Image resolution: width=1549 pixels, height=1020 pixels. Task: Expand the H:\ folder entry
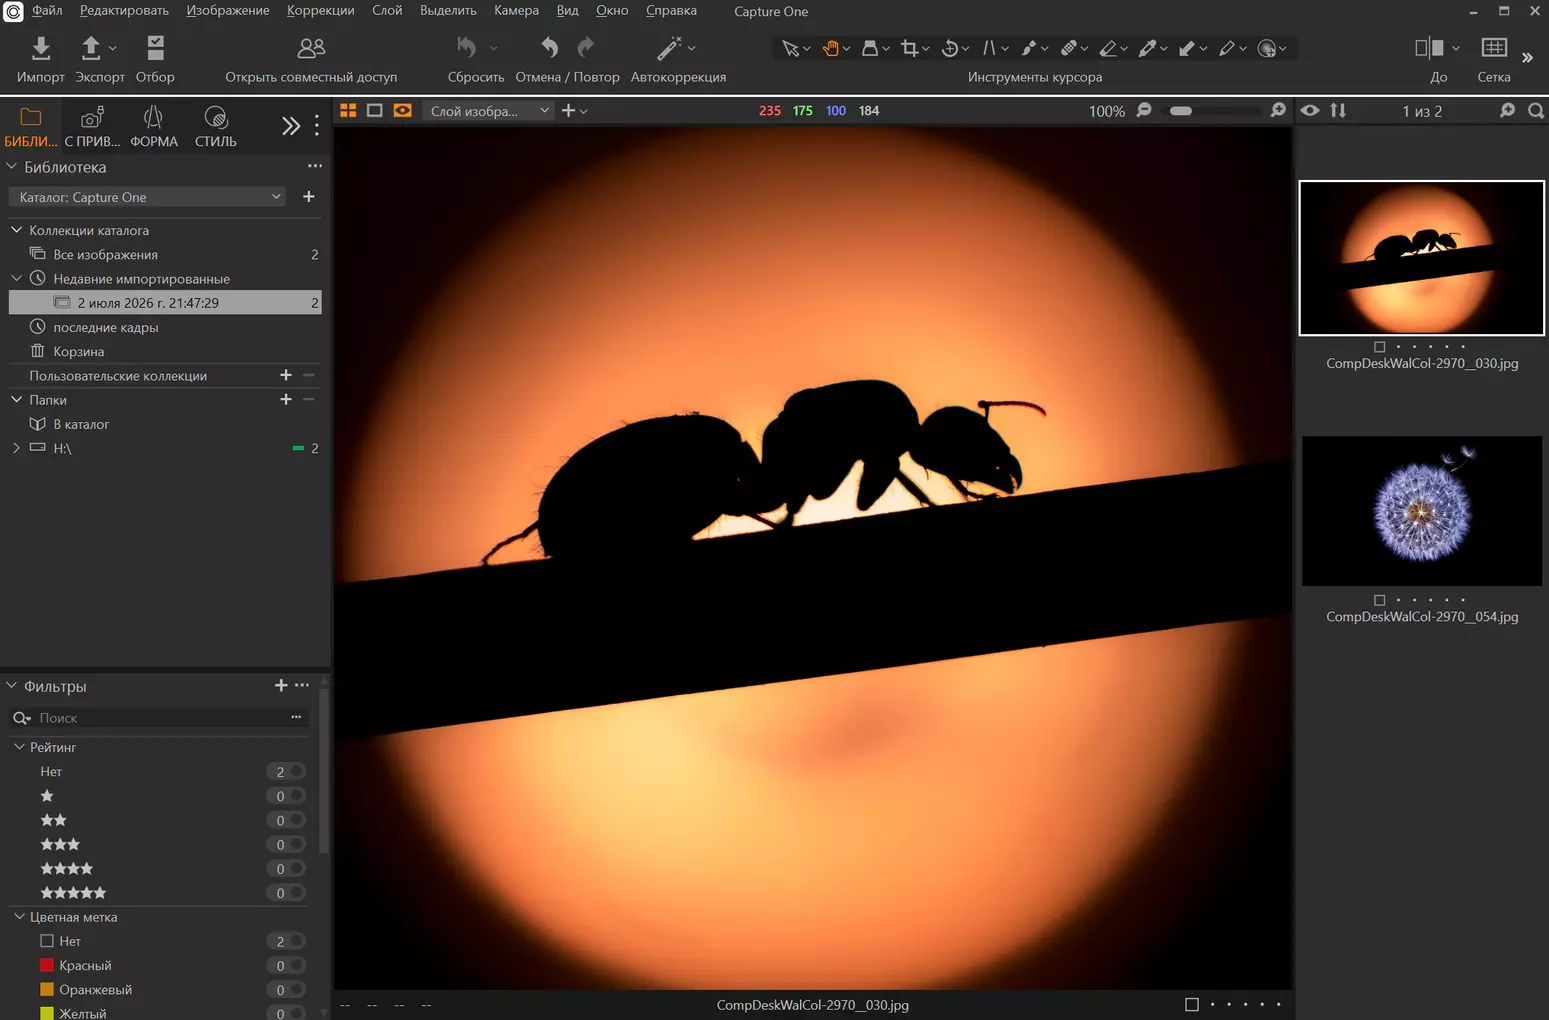coord(16,448)
